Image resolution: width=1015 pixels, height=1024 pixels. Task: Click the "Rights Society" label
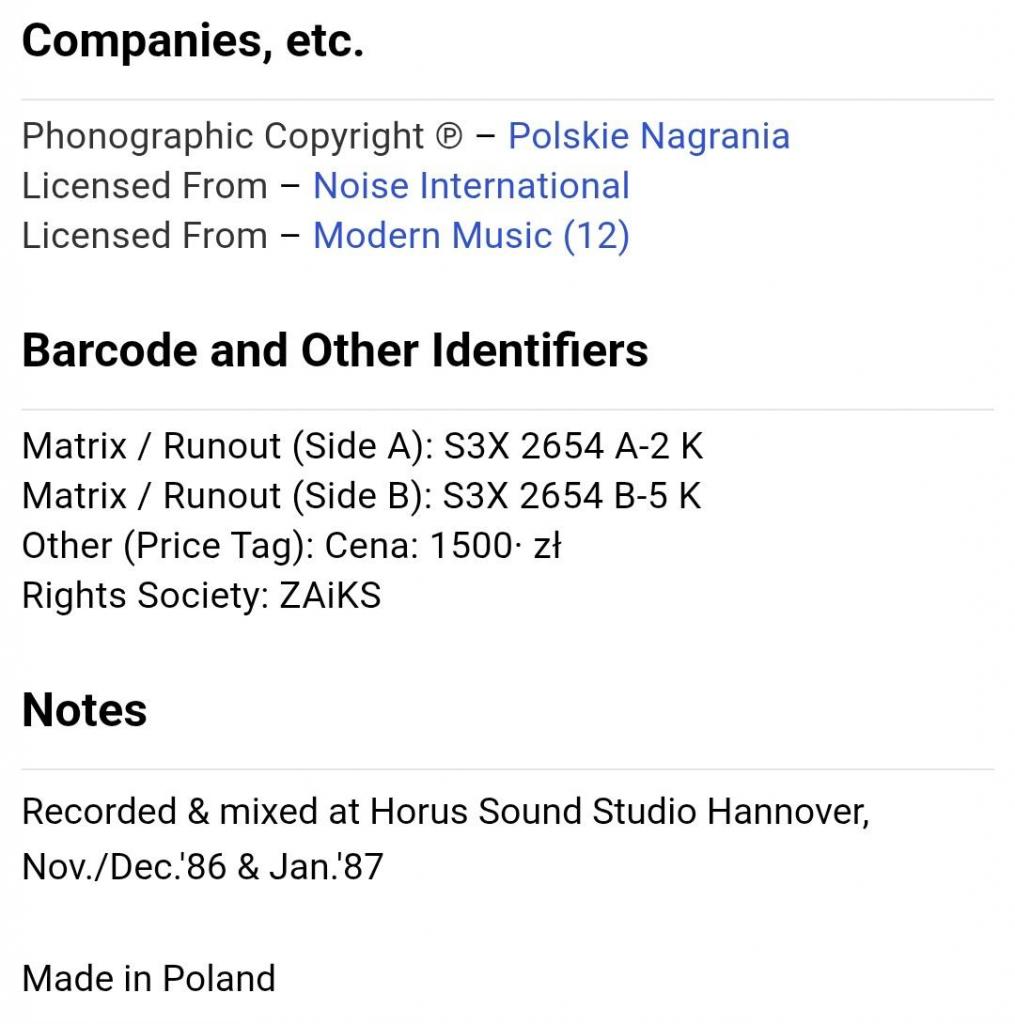pos(144,596)
